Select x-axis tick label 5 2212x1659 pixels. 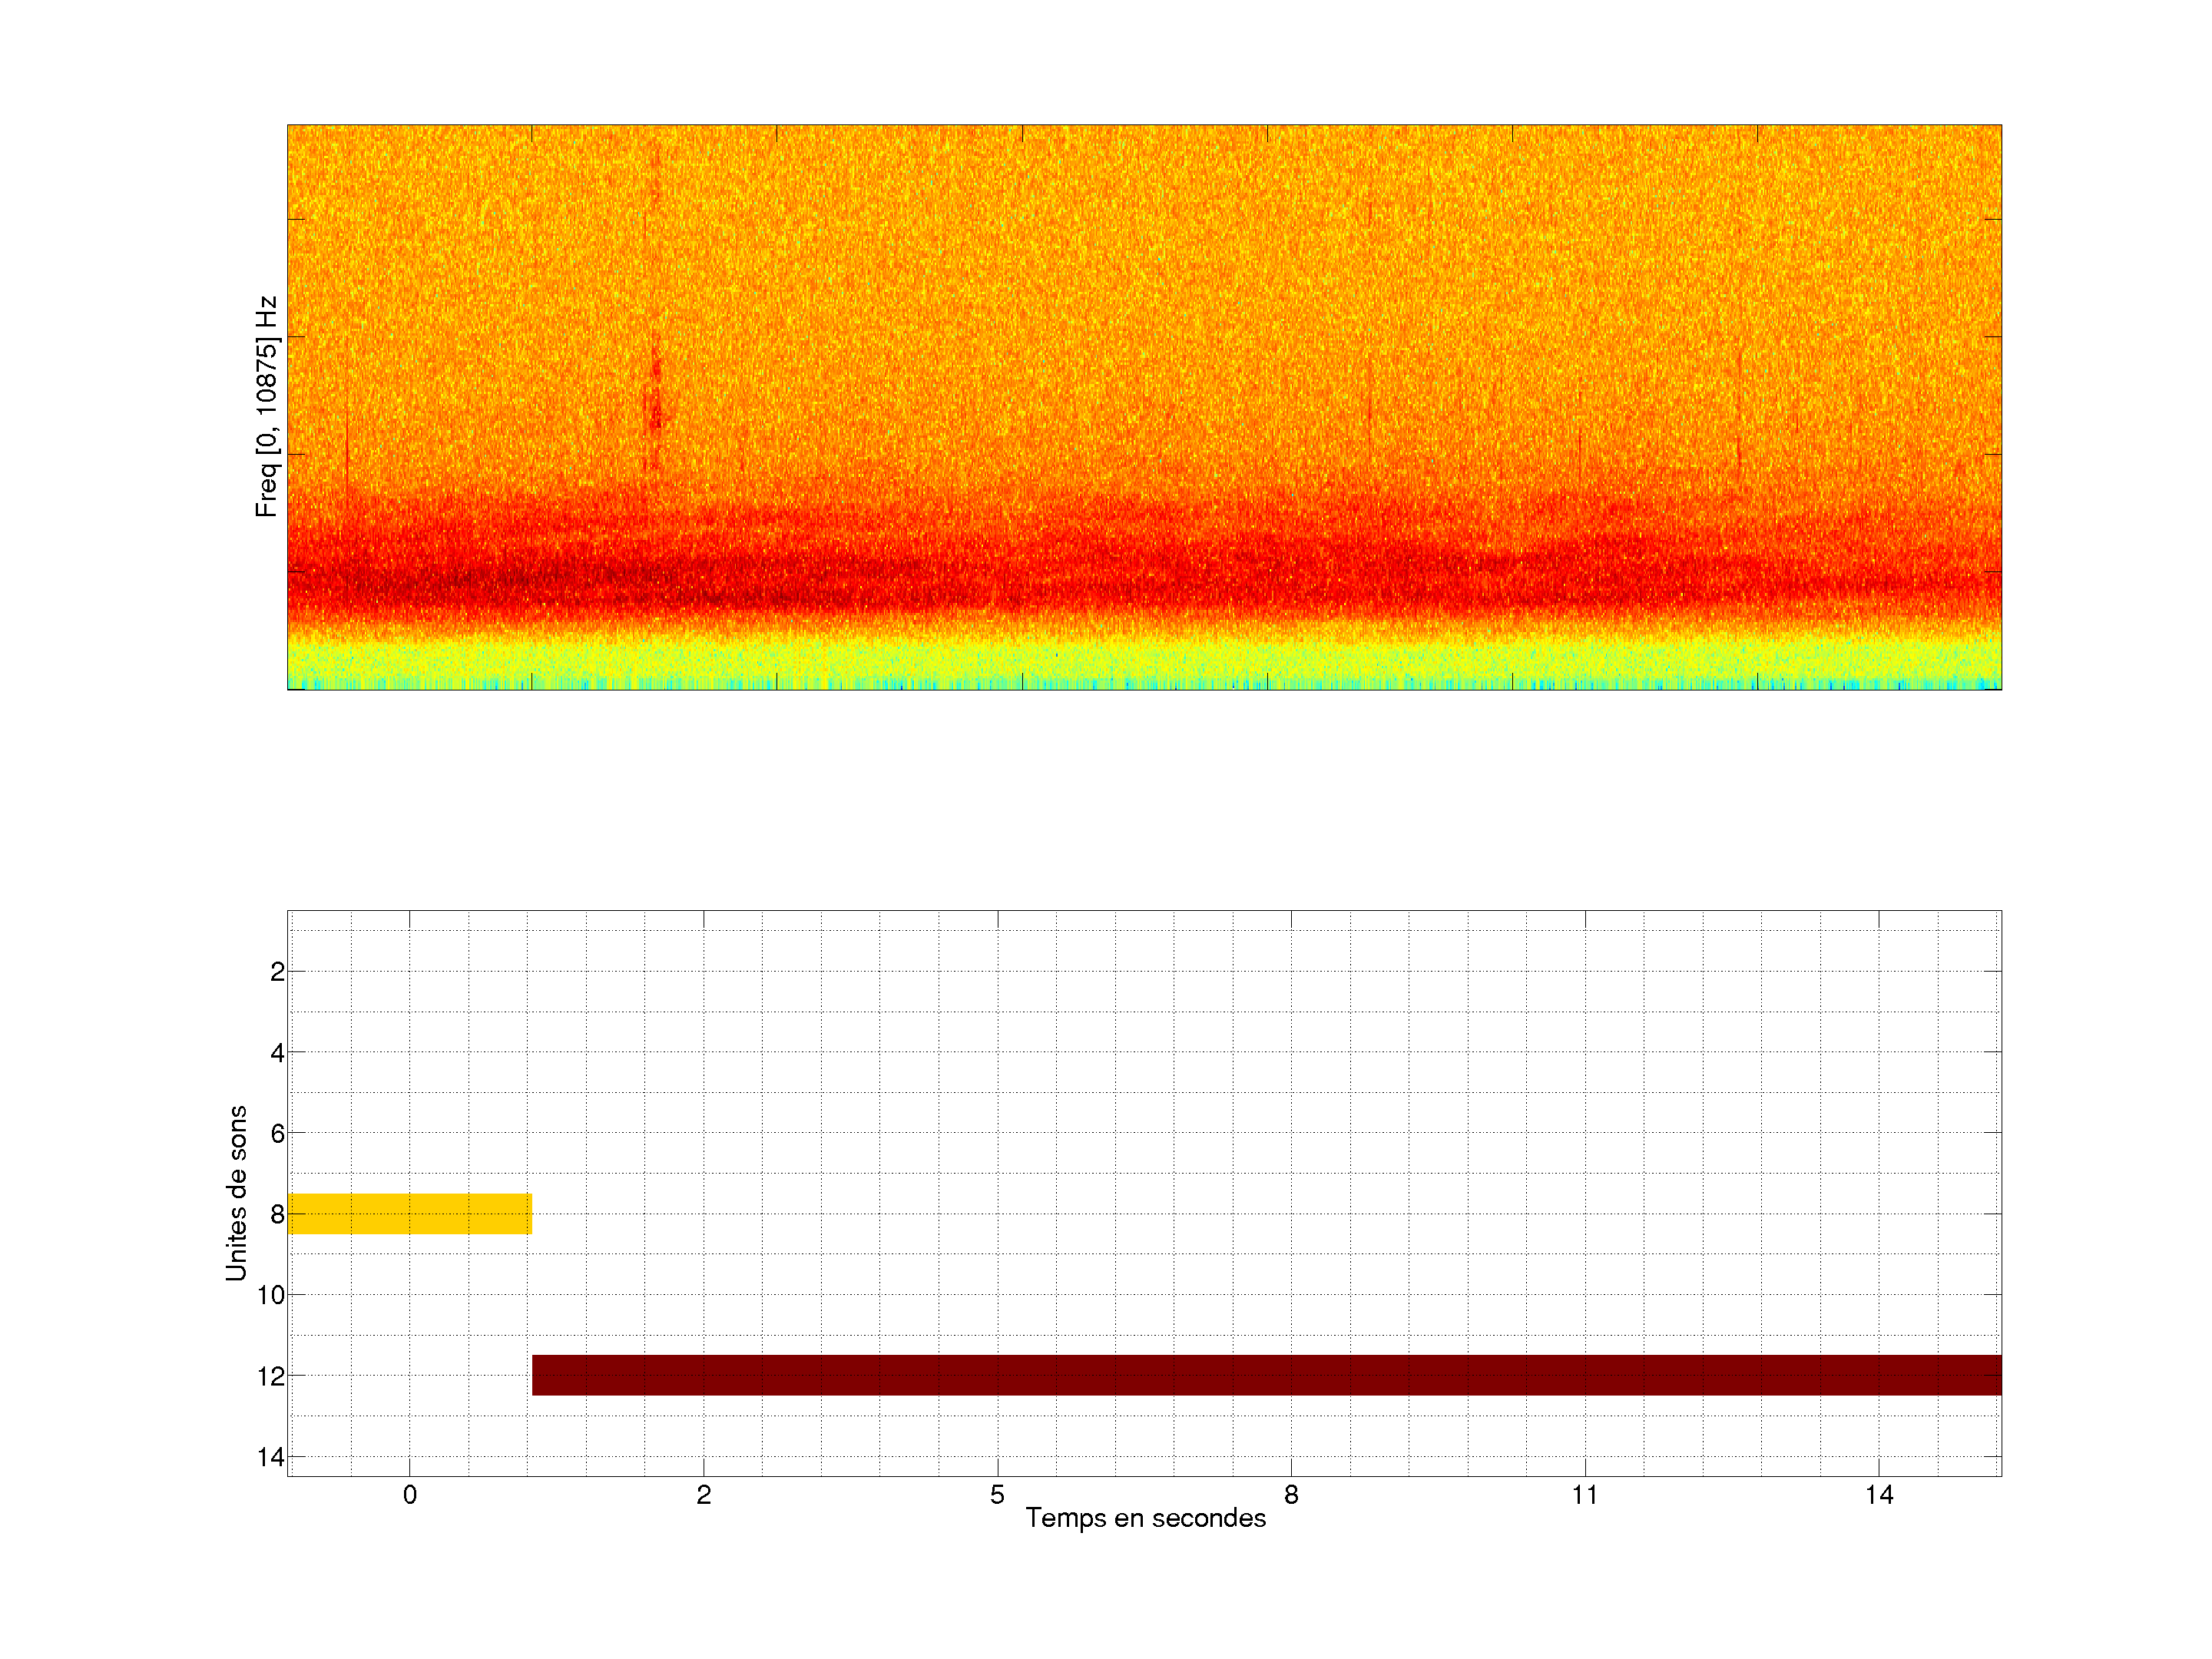[997, 1495]
